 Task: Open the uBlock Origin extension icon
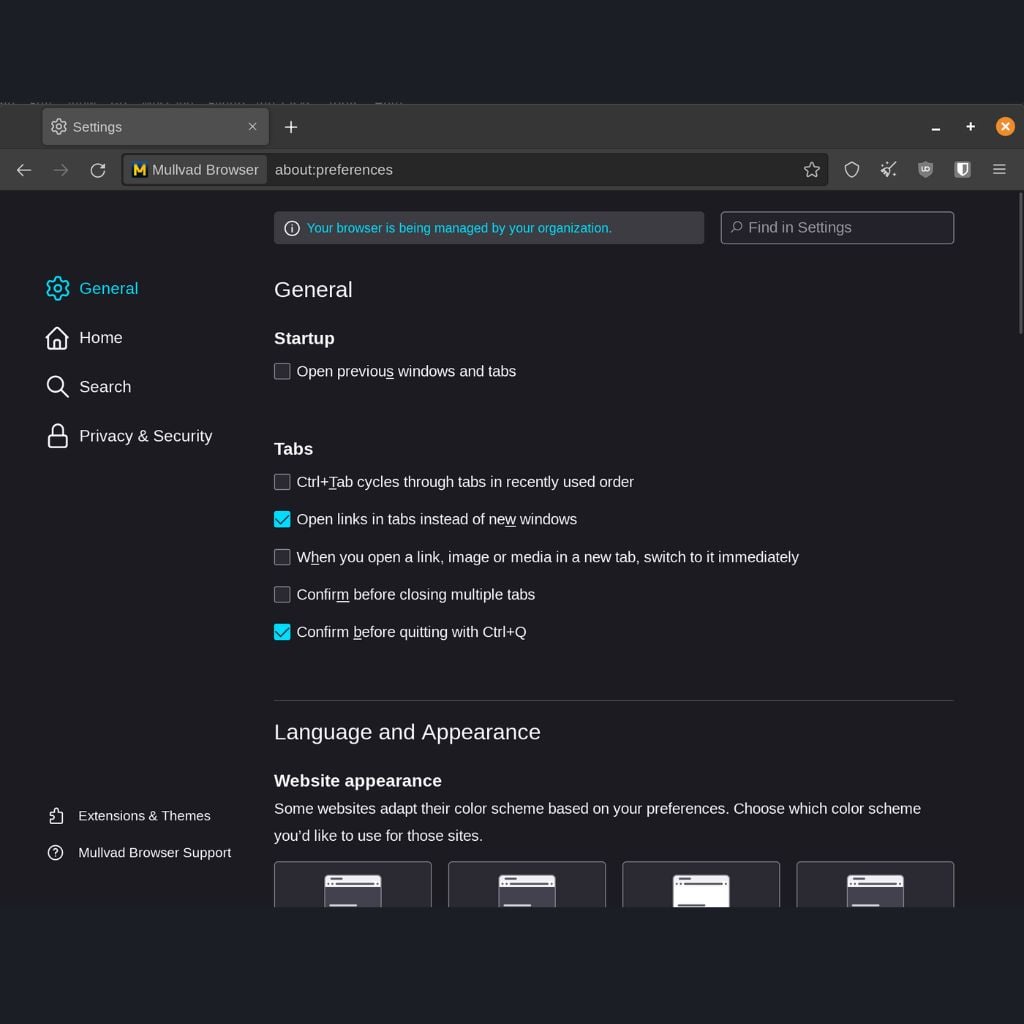tap(925, 170)
